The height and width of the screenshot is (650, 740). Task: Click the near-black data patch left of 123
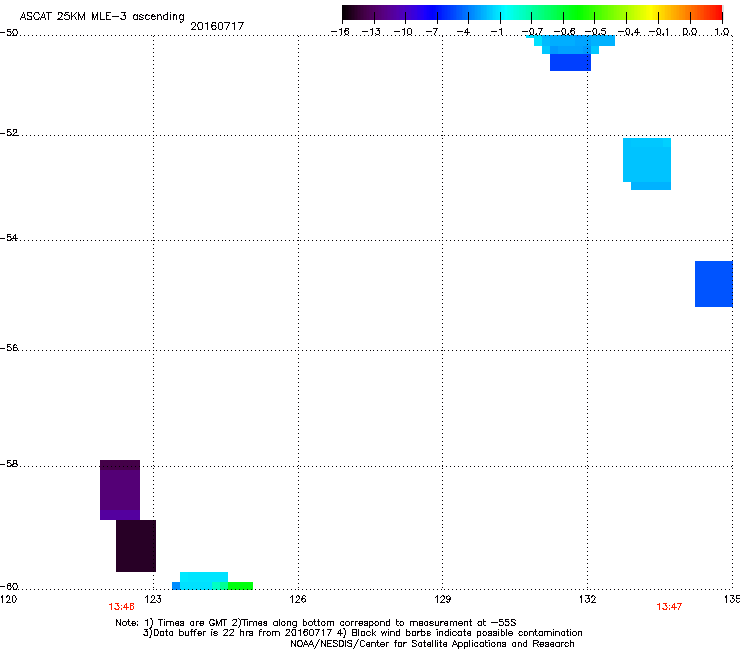tap(136, 546)
